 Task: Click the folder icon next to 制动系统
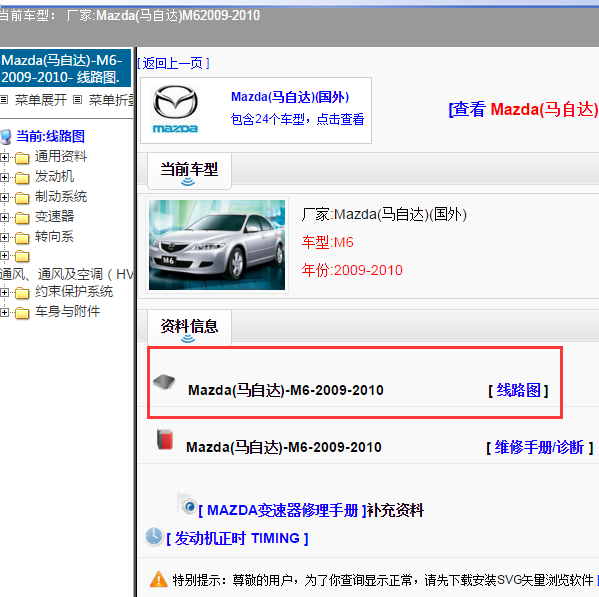(22, 197)
